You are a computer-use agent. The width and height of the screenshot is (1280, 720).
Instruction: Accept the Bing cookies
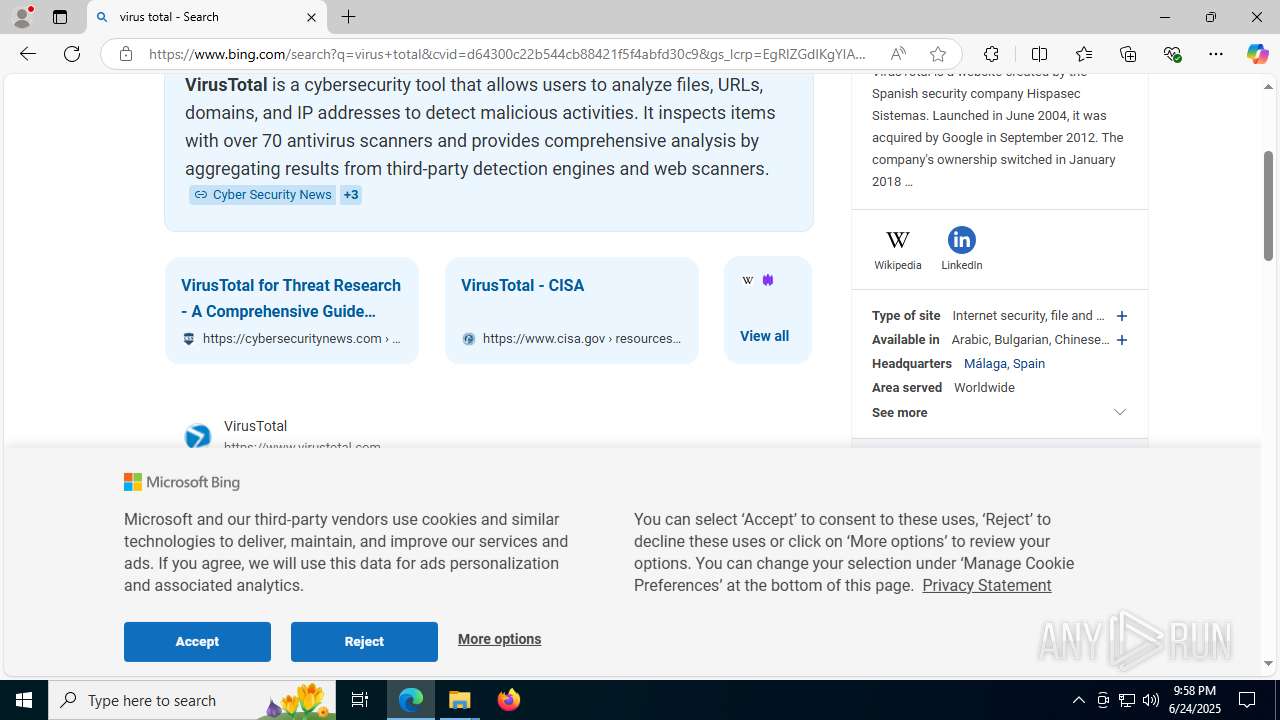pos(197,642)
